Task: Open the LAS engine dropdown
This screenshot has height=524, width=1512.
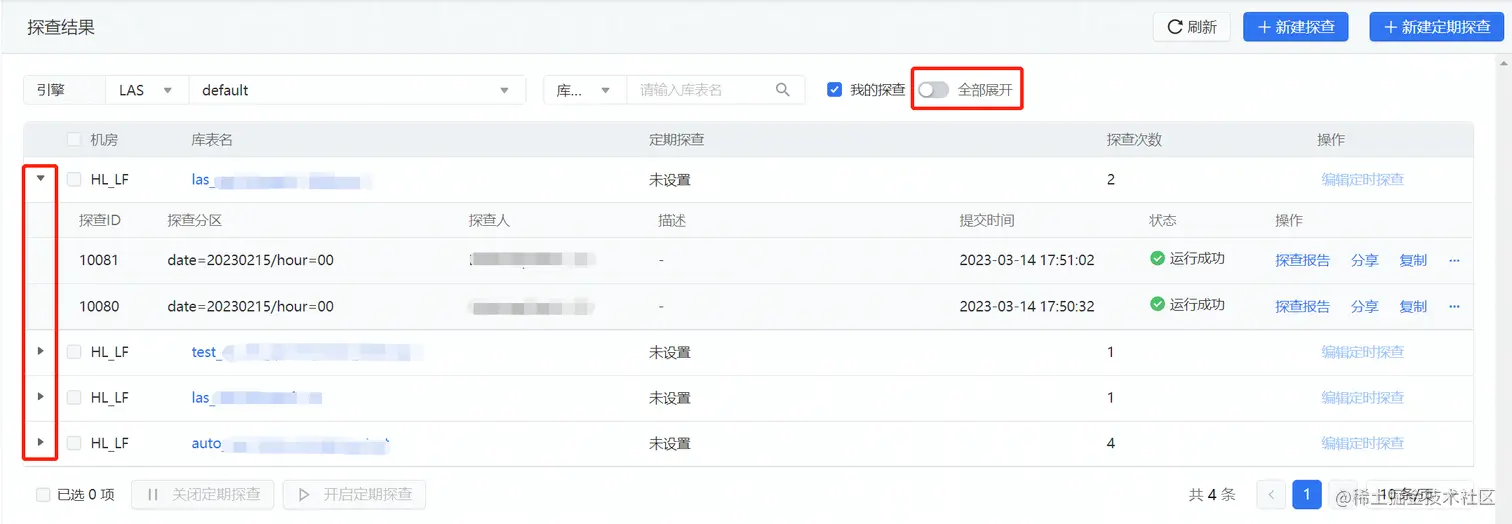Action: point(147,90)
